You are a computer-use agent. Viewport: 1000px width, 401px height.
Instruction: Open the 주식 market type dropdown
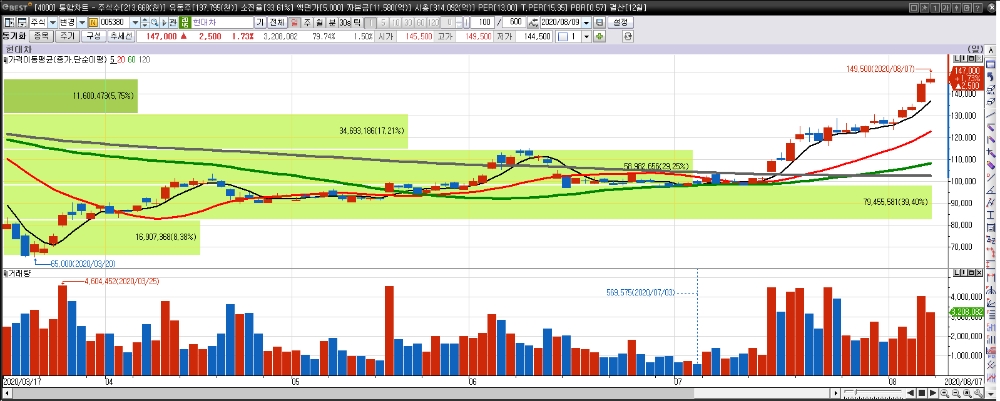(52, 23)
